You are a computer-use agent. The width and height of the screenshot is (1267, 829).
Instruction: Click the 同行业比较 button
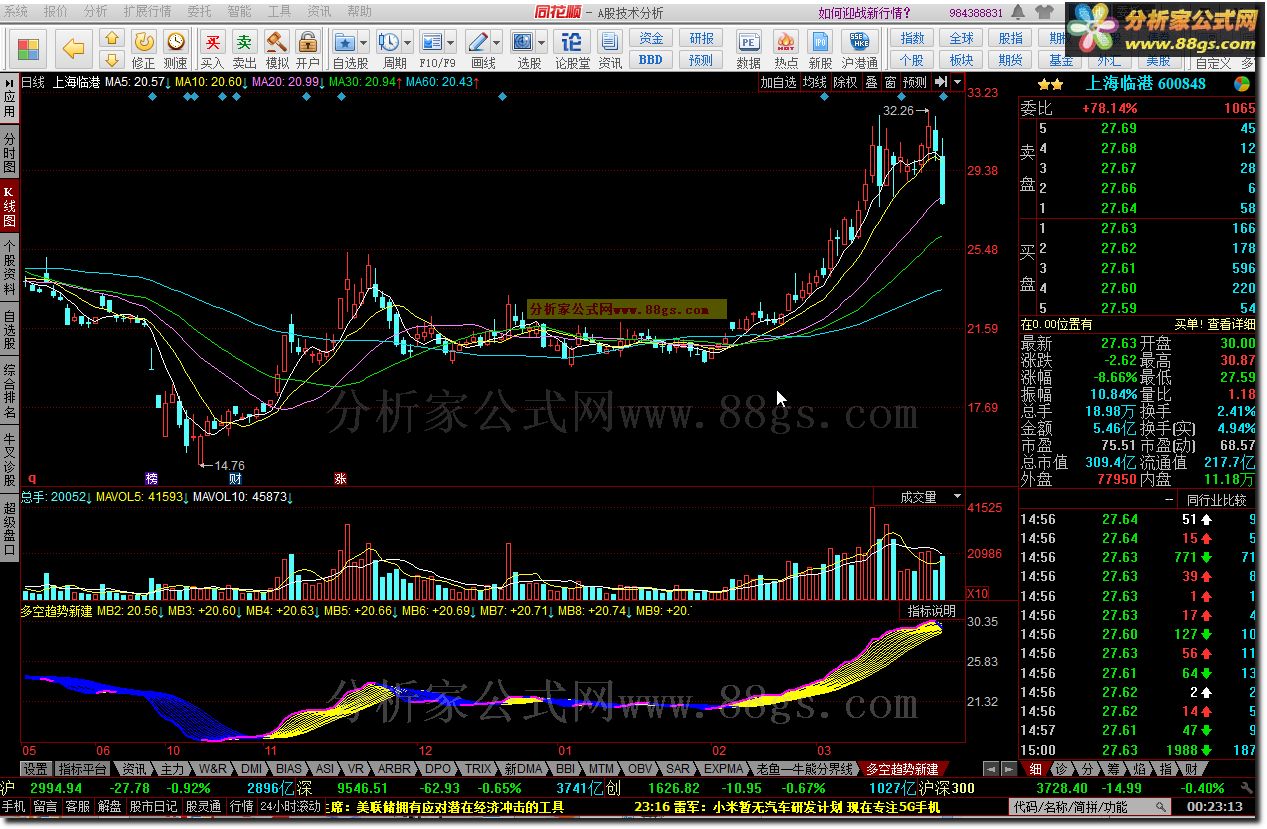coord(1216,500)
